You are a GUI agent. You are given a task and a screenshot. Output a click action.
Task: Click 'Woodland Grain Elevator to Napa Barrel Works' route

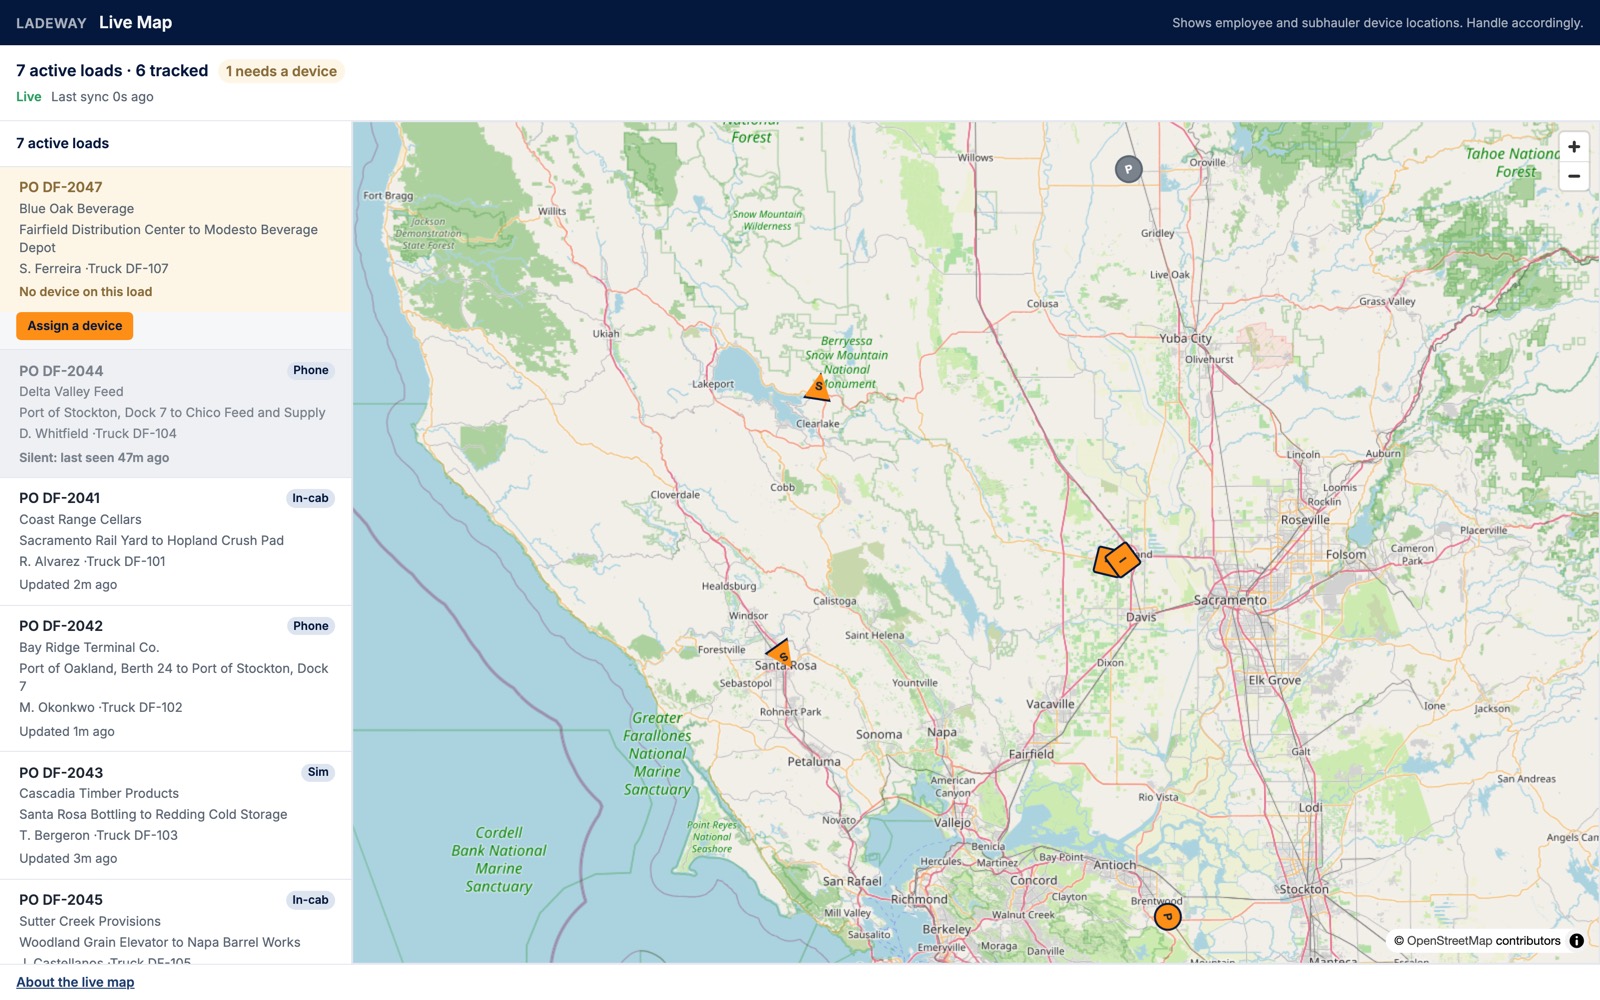pyautogui.click(x=160, y=943)
